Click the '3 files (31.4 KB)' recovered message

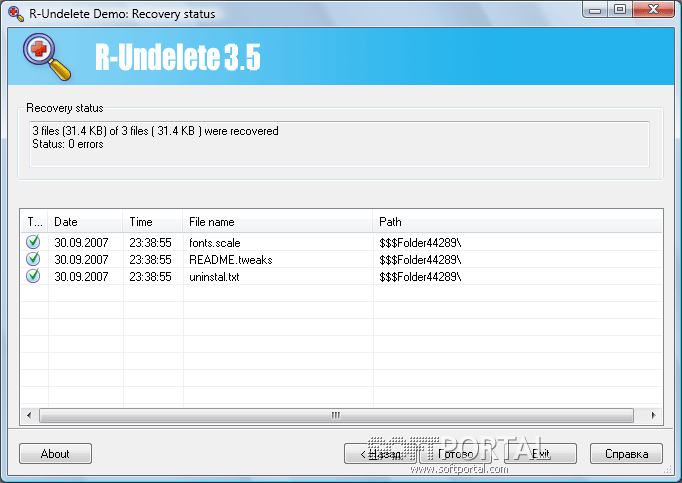[155, 131]
